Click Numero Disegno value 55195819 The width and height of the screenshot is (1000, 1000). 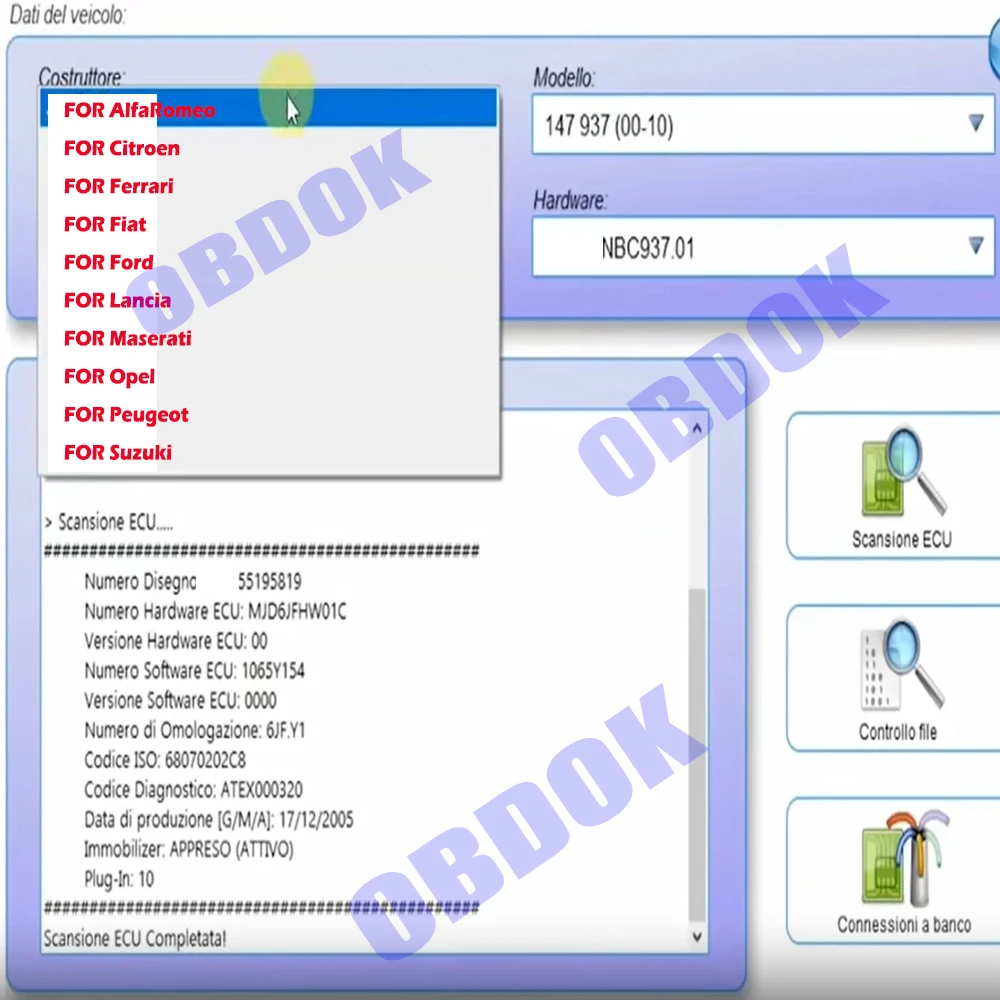point(269,582)
